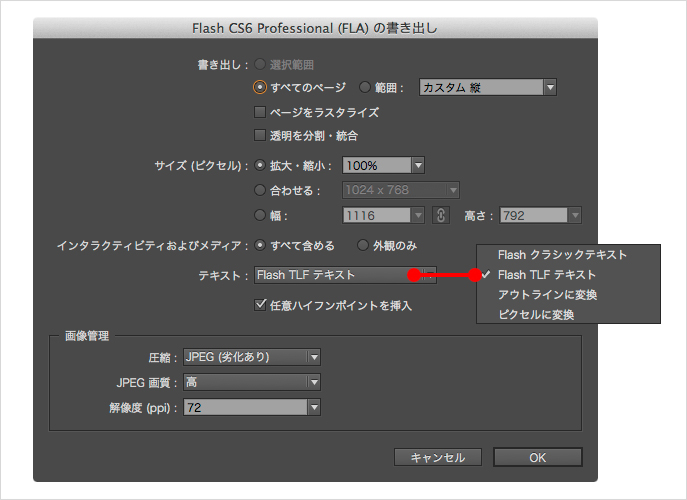Viewport: 687px width, 500px height.
Task: Open the JPEG 画質 高 dropdown
Action: coord(251,382)
